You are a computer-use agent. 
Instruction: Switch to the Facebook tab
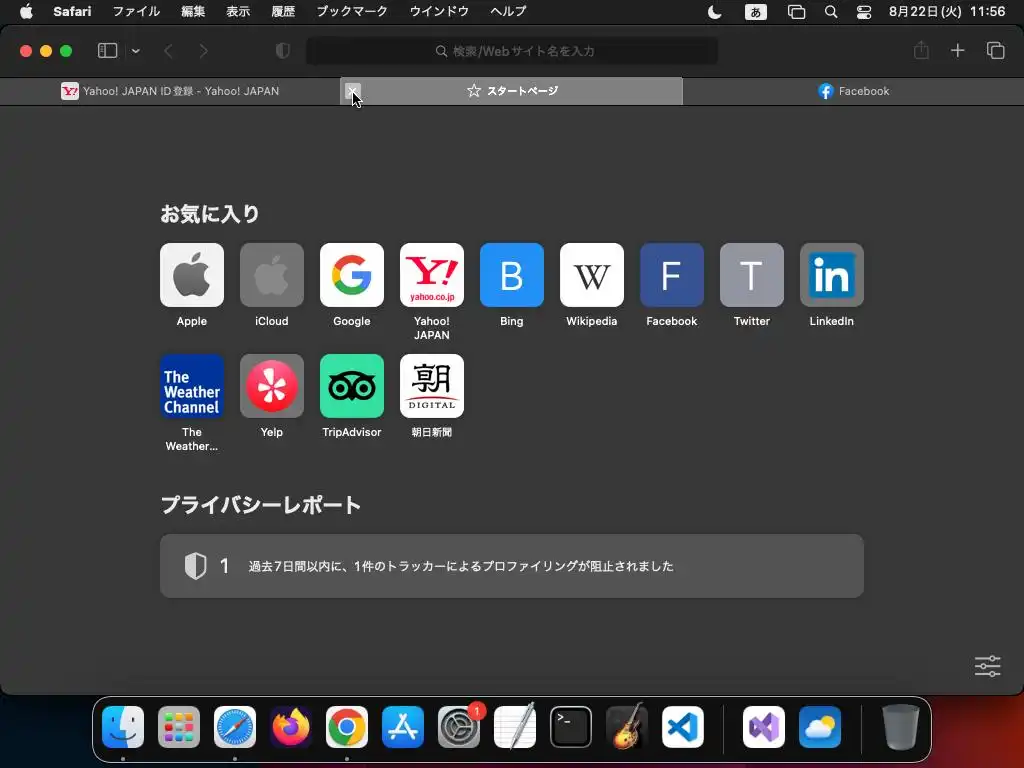click(853, 91)
